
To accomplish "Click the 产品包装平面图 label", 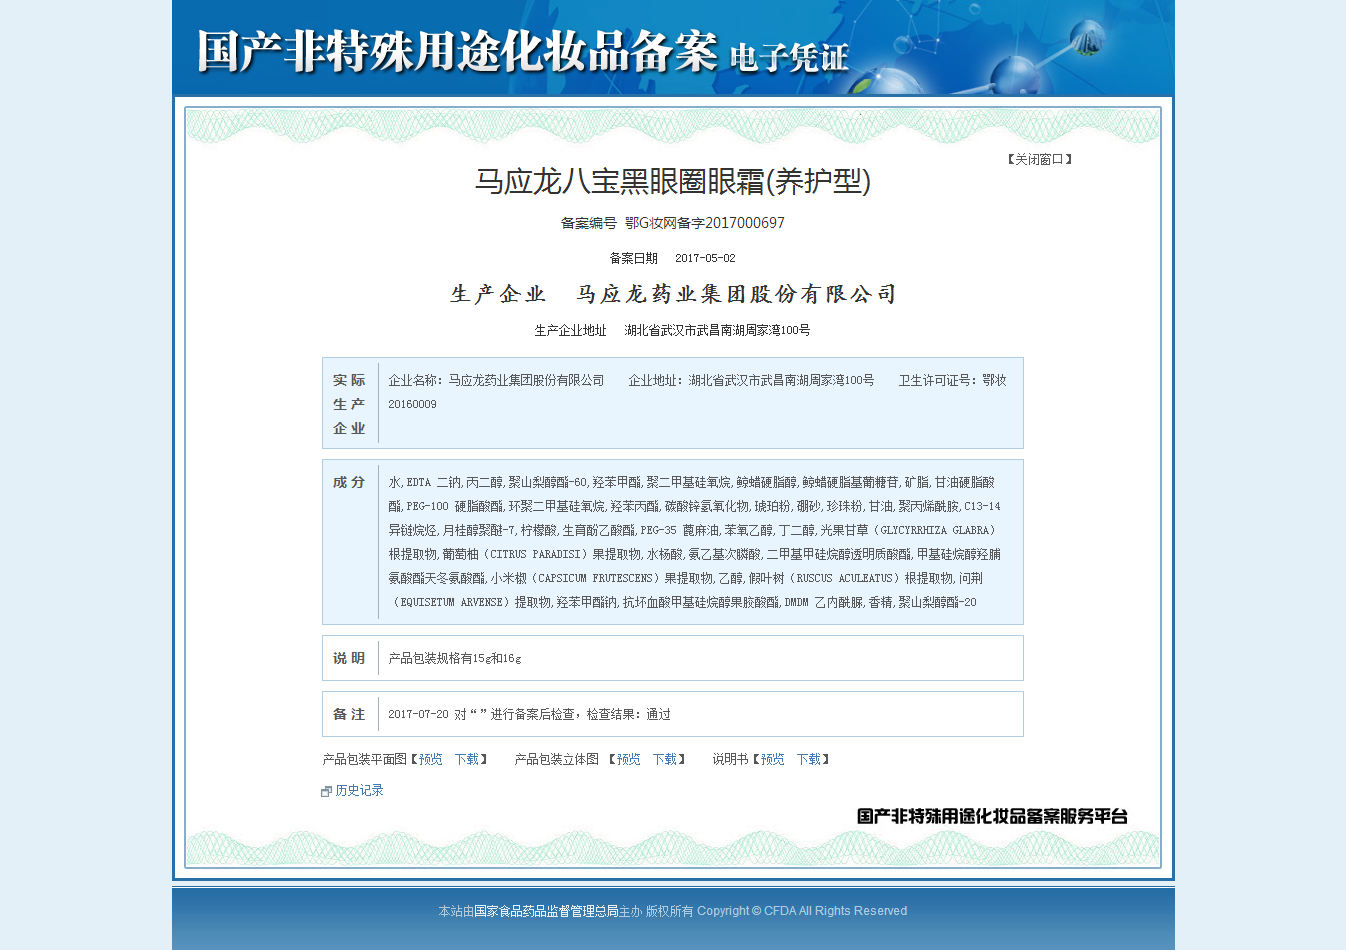I will point(365,759).
